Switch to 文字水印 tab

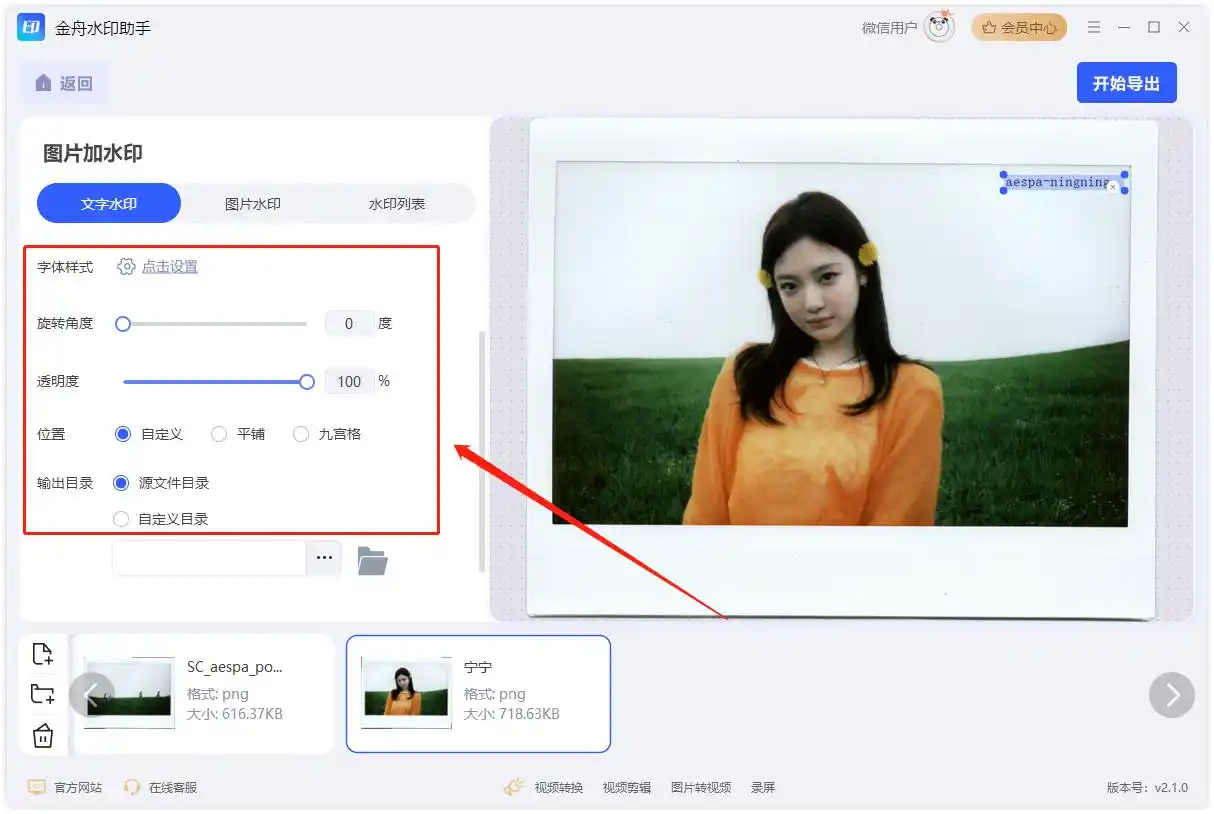click(x=109, y=203)
